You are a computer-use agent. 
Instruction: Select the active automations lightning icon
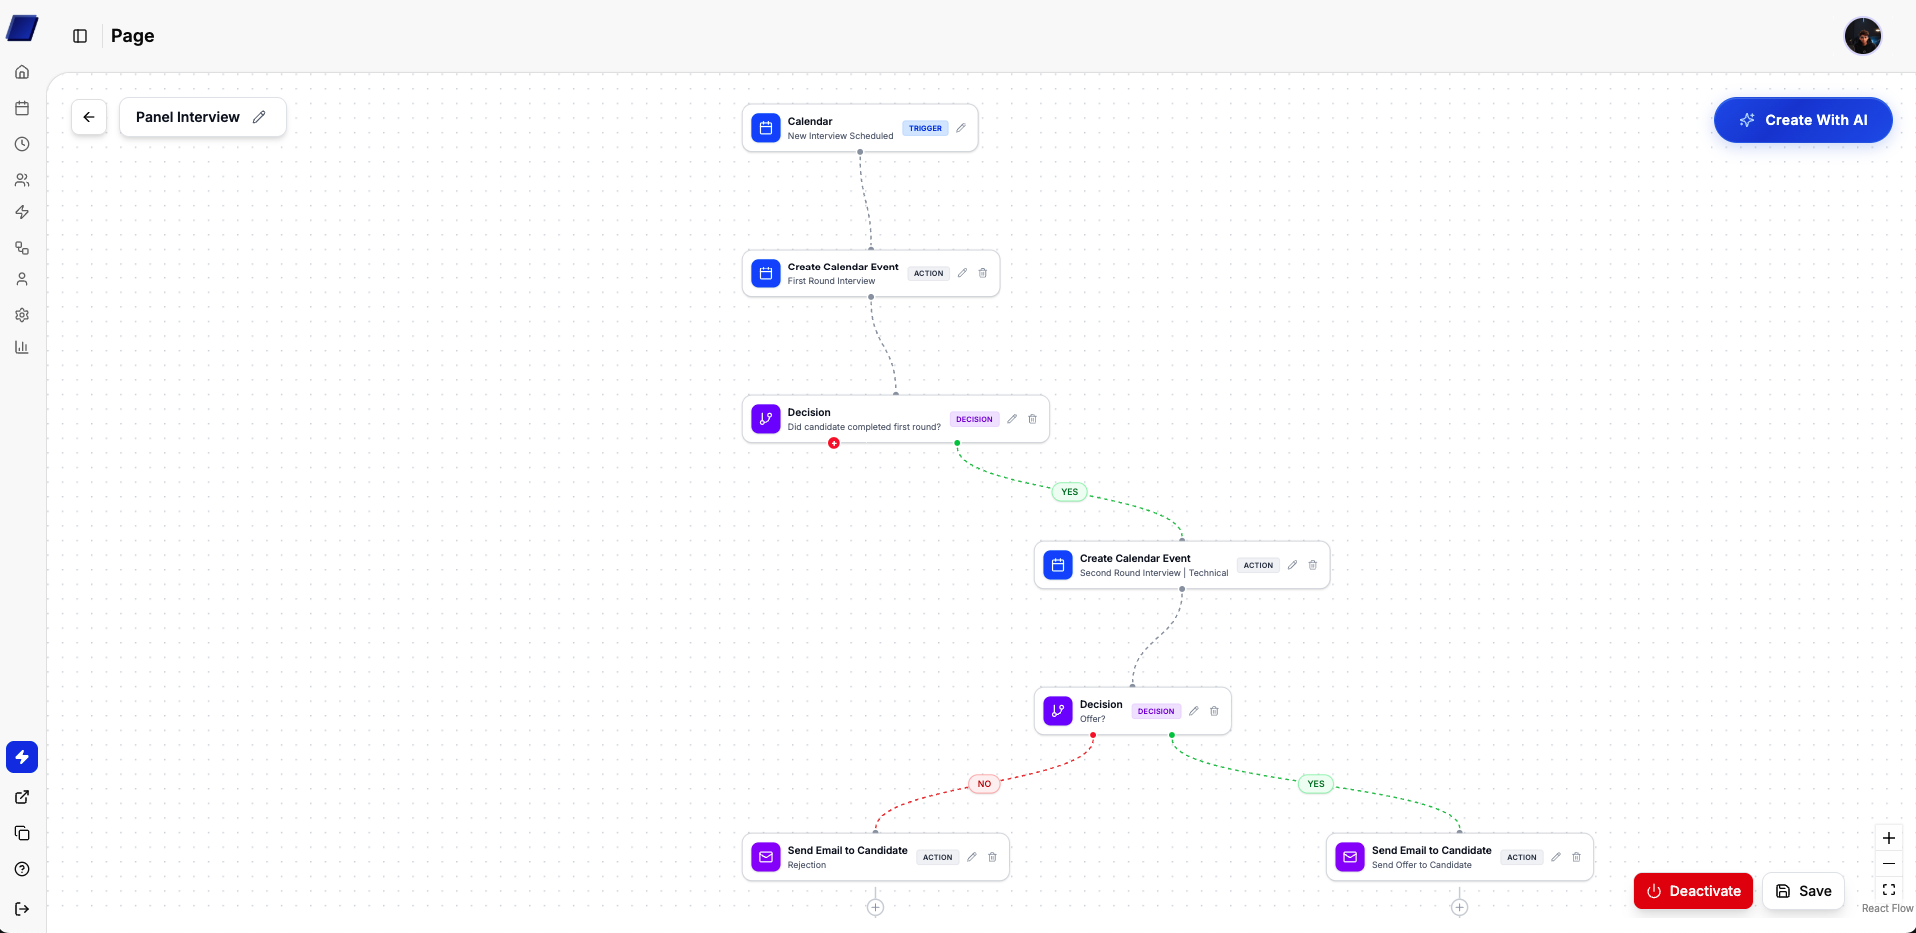(22, 757)
